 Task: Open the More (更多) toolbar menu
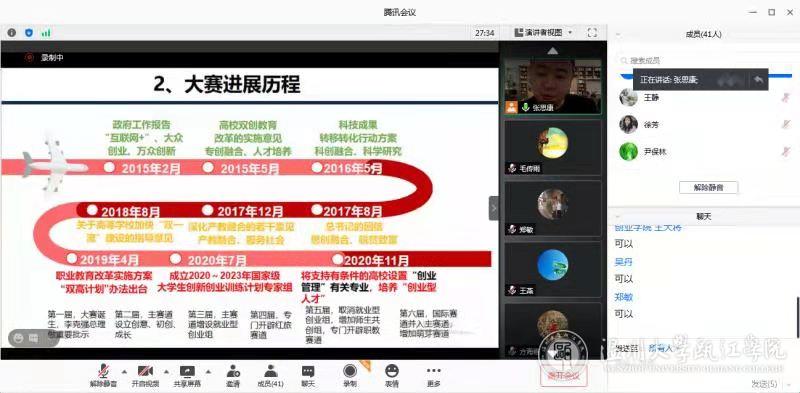click(433, 376)
